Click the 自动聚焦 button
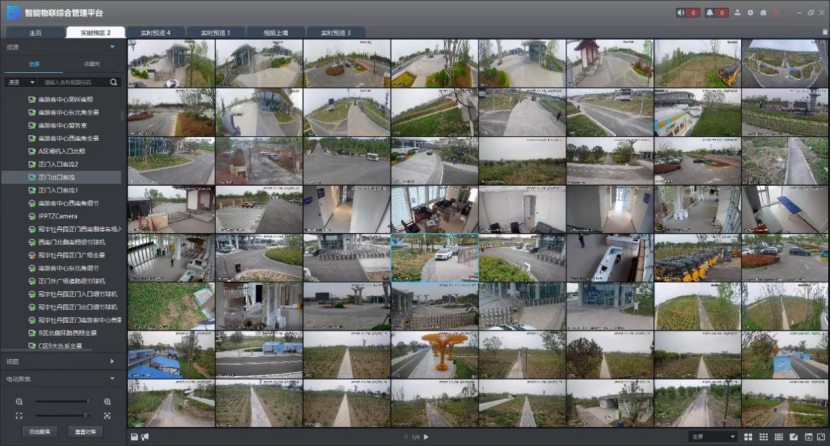 (x=40, y=431)
